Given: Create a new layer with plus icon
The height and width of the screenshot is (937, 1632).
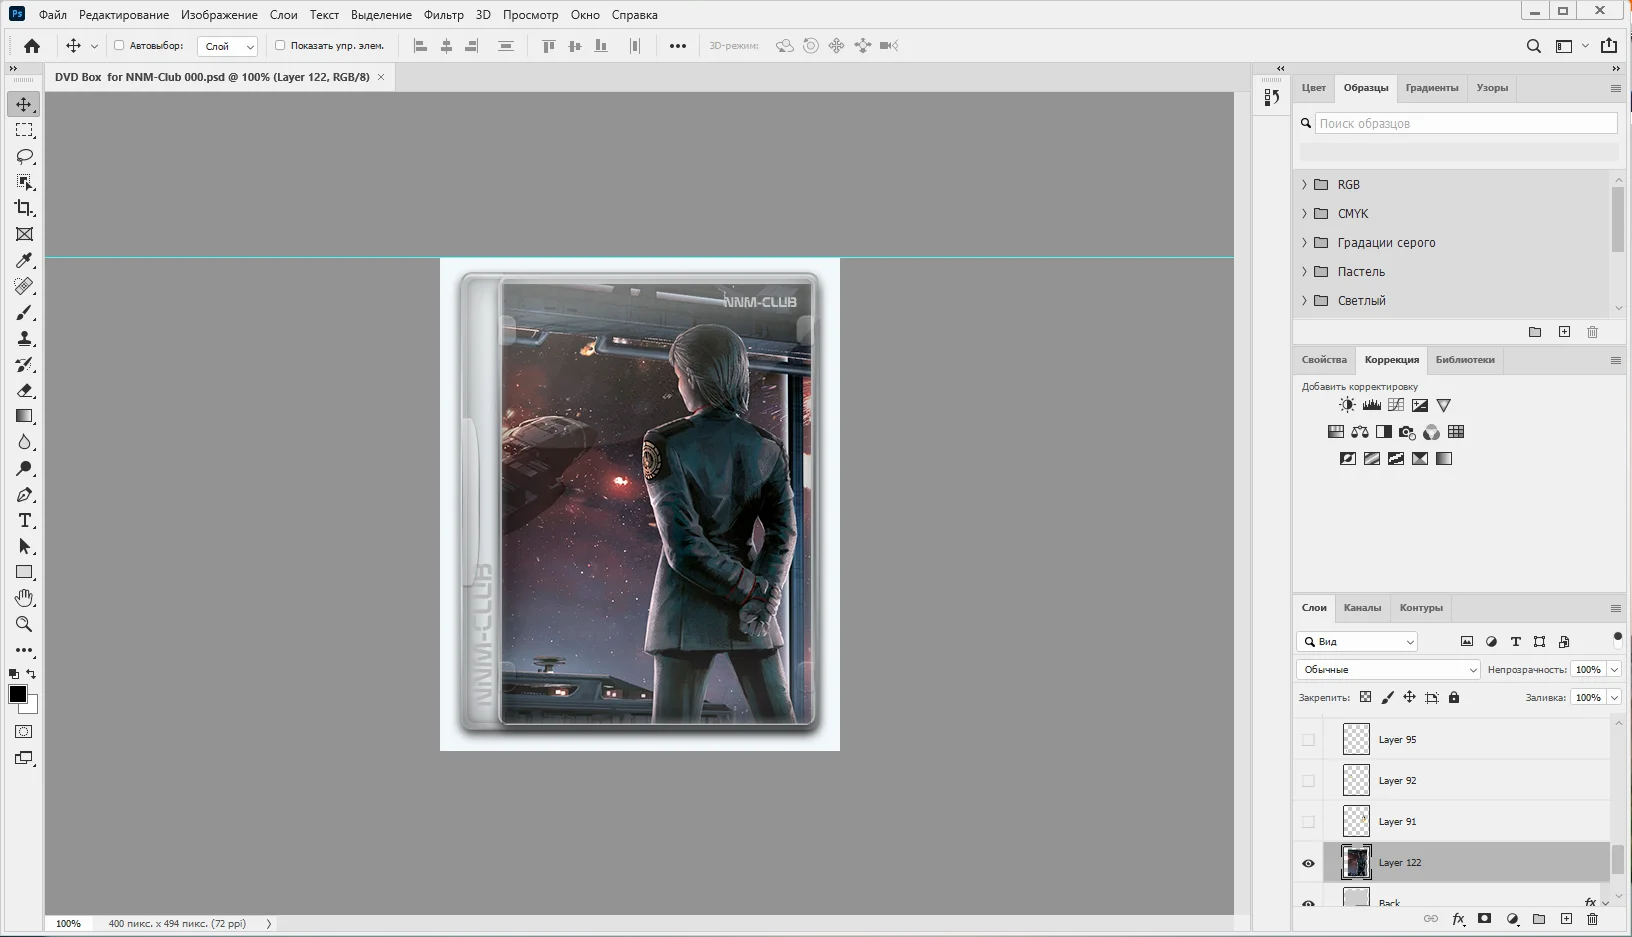Looking at the screenshot, I should tap(1566, 919).
